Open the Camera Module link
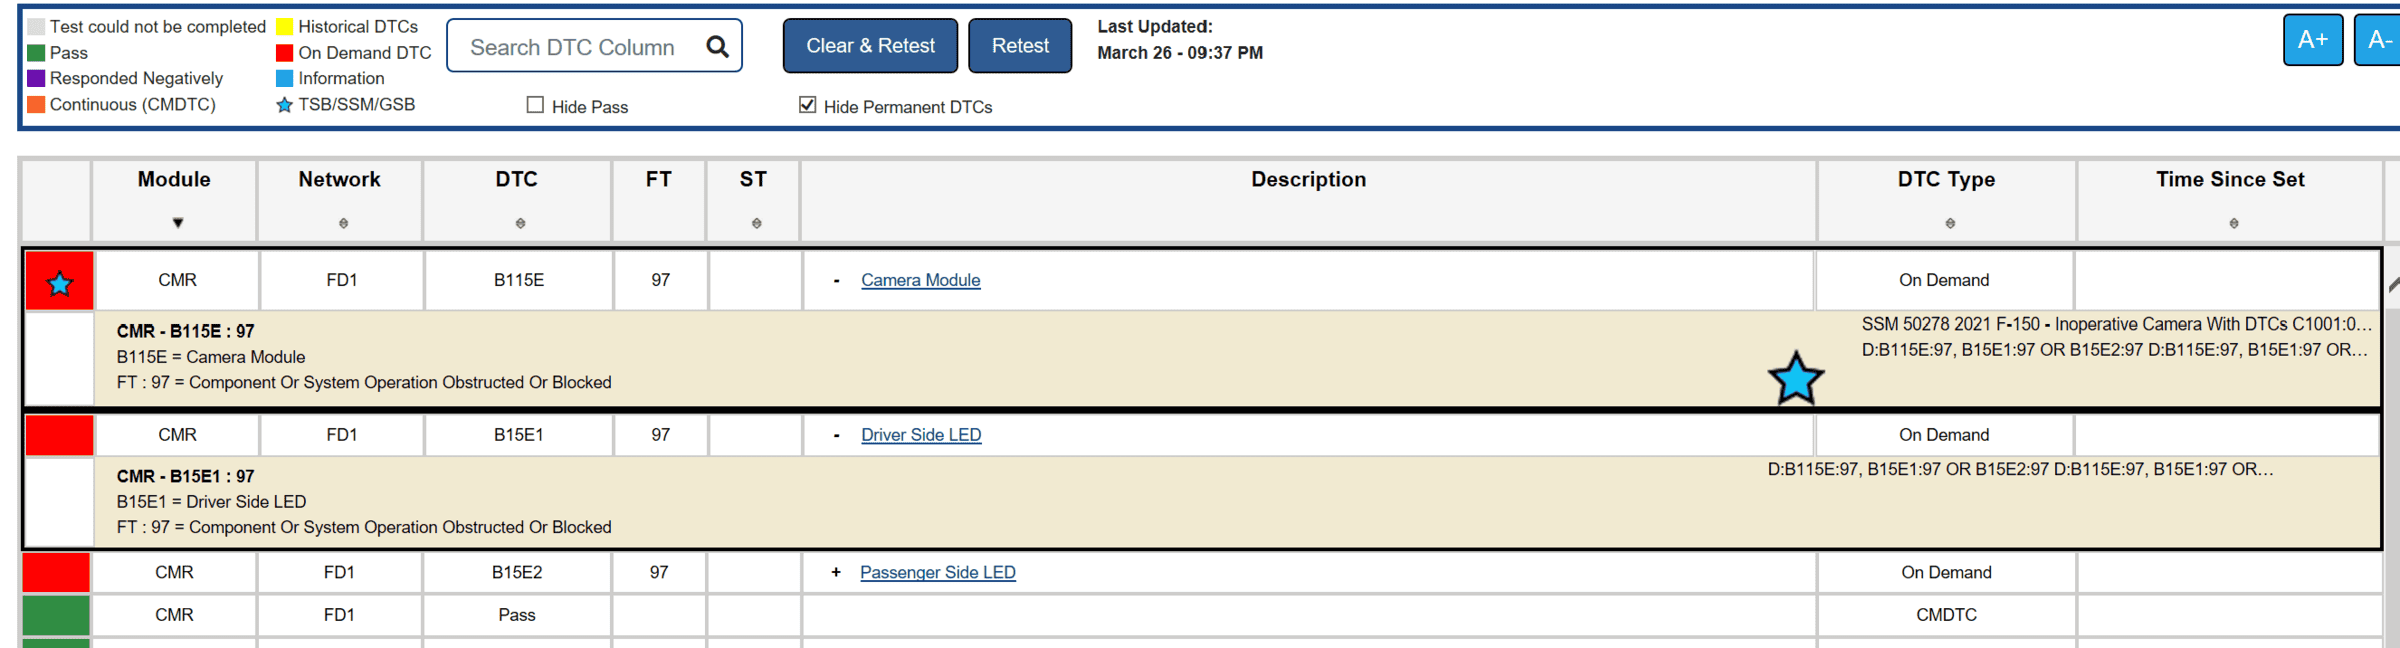This screenshot has width=2400, height=648. pos(920,281)
